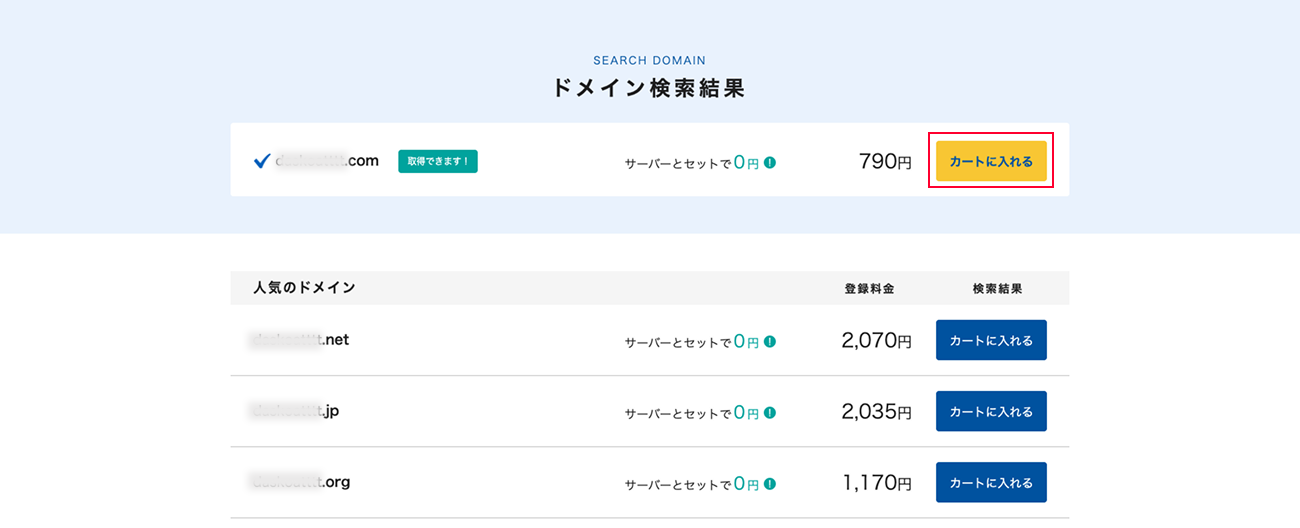The width and height of the screenshot is (1300, 528).
Task: Click the 登録料金 column header
Action: [869, 288]
